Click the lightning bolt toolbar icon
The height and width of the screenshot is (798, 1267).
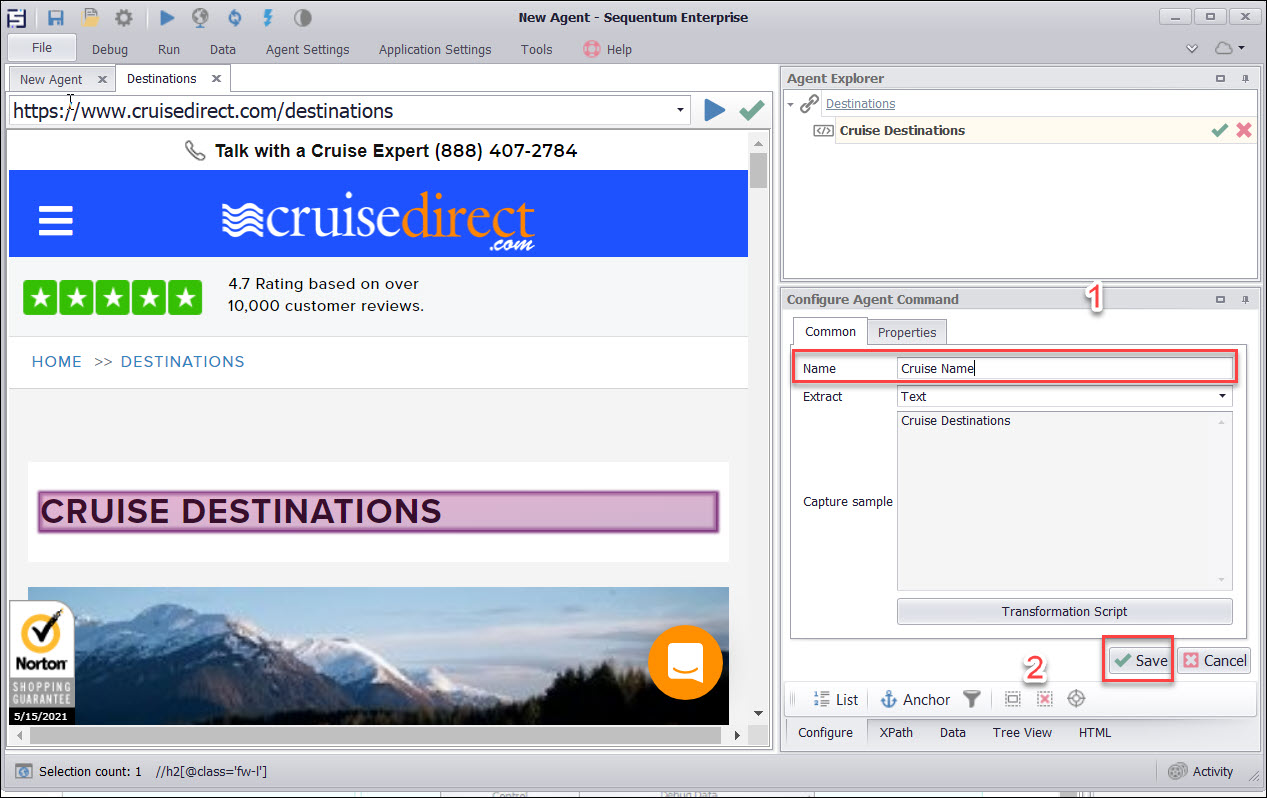coord(267,17)
